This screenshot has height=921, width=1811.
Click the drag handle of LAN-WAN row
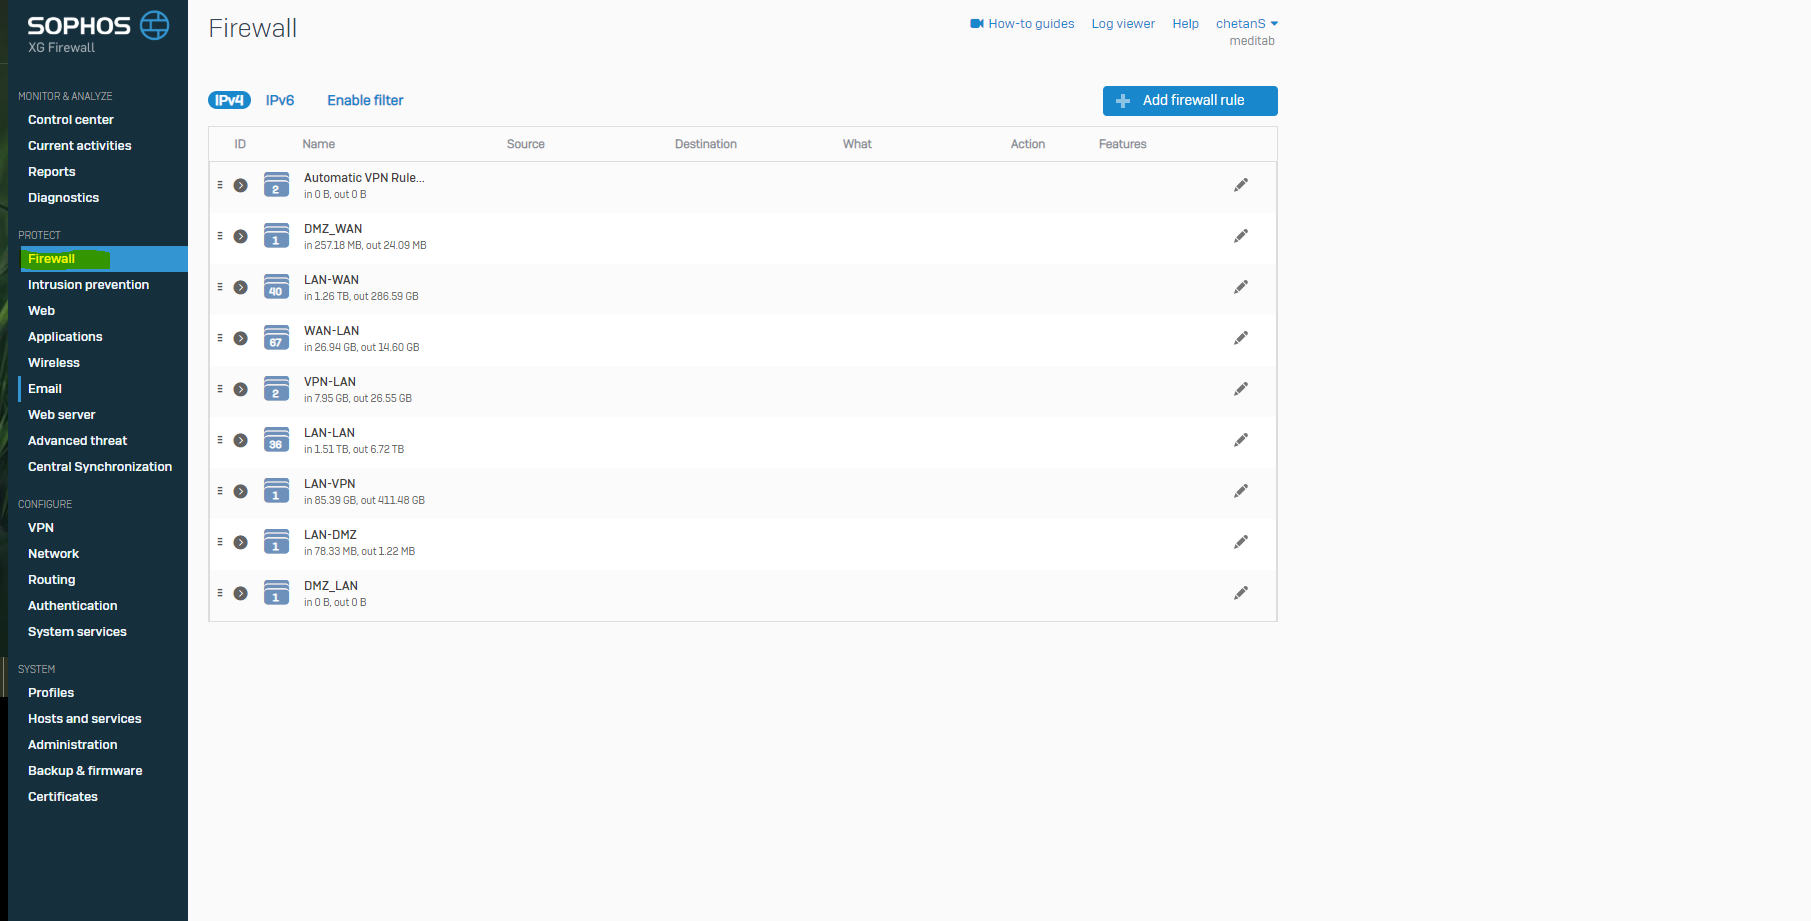pos(220,287)
